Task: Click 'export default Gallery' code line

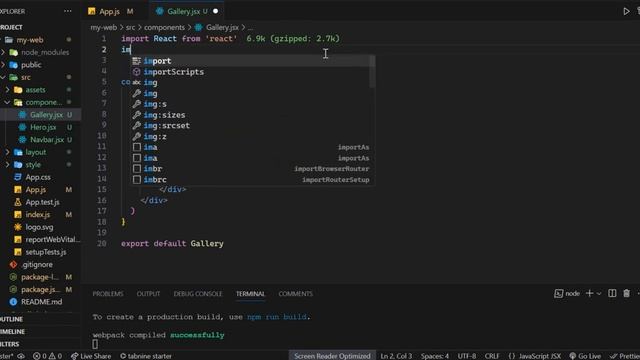Action: click(172, 244)
